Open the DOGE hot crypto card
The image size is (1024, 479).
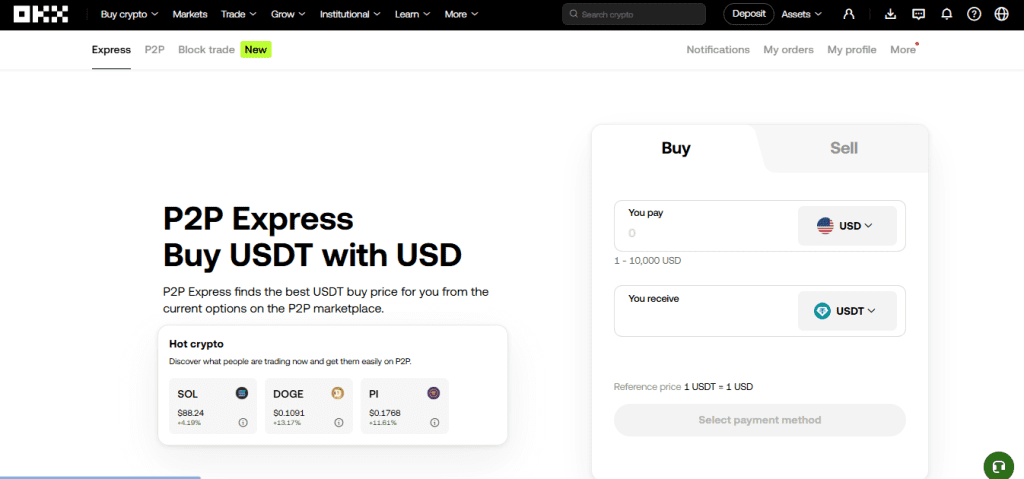click(x=309, y=406)
